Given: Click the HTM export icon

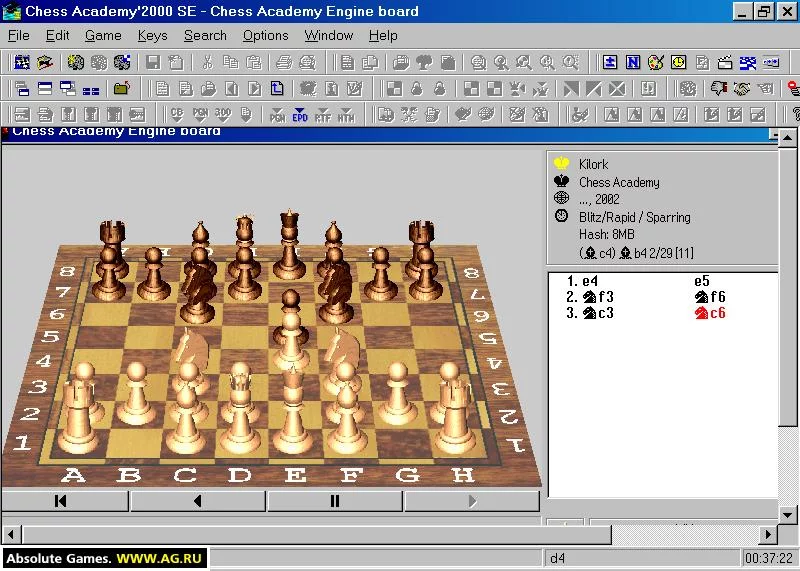Looking at the screenshot, I should pos(346,114).
